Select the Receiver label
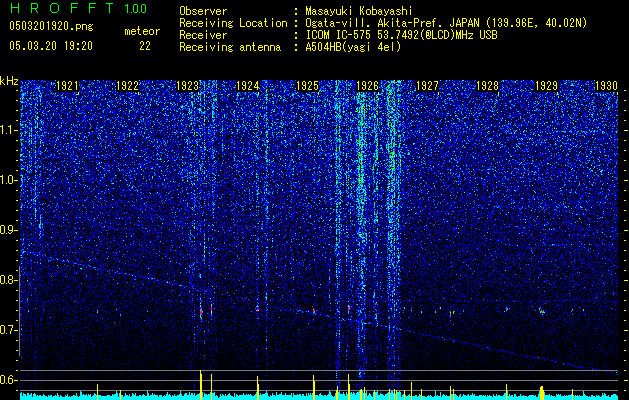This screenshot has height=400, width=629. pyautogui.click(x=203, y=35)
